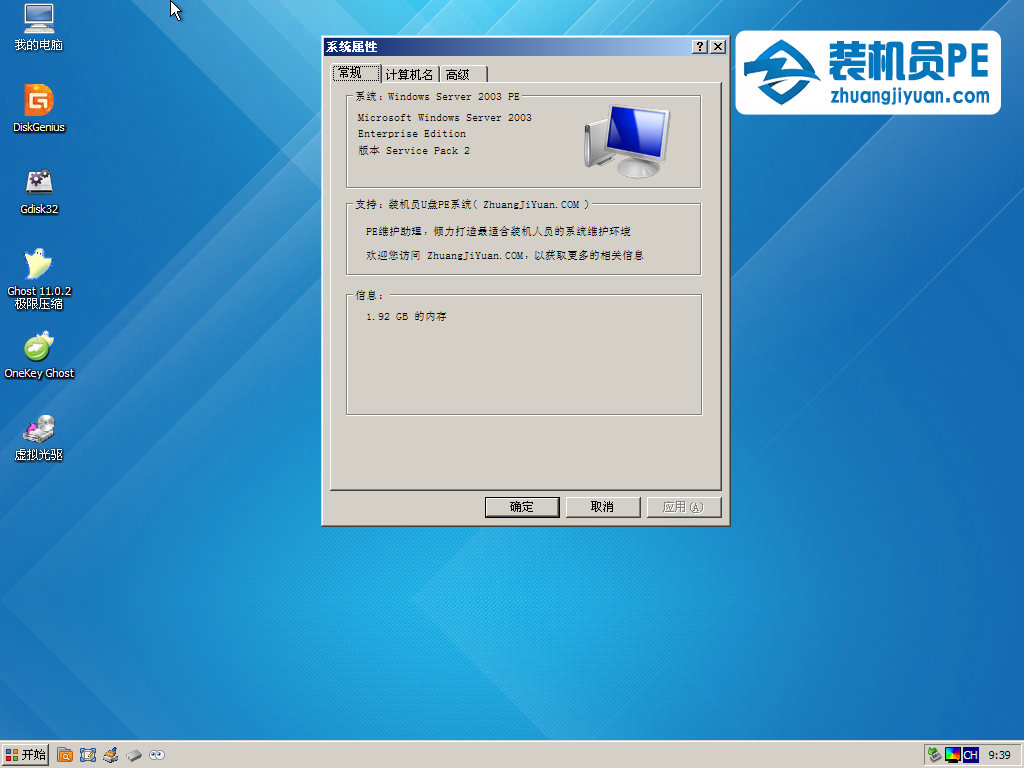
Task: Open the 我的电脑 desktop icon
Action: (39, 27)
